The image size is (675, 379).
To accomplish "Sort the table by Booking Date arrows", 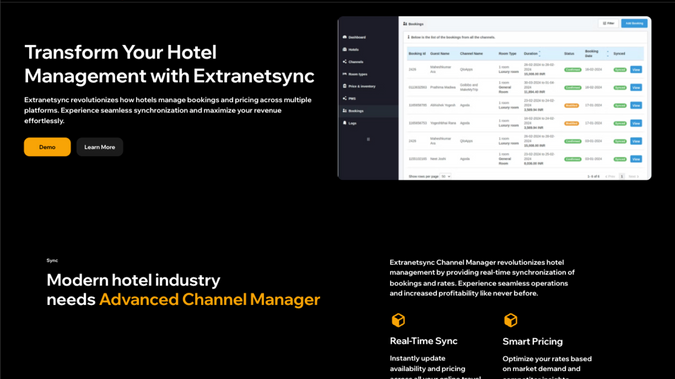I will click(x=607, y=53).
